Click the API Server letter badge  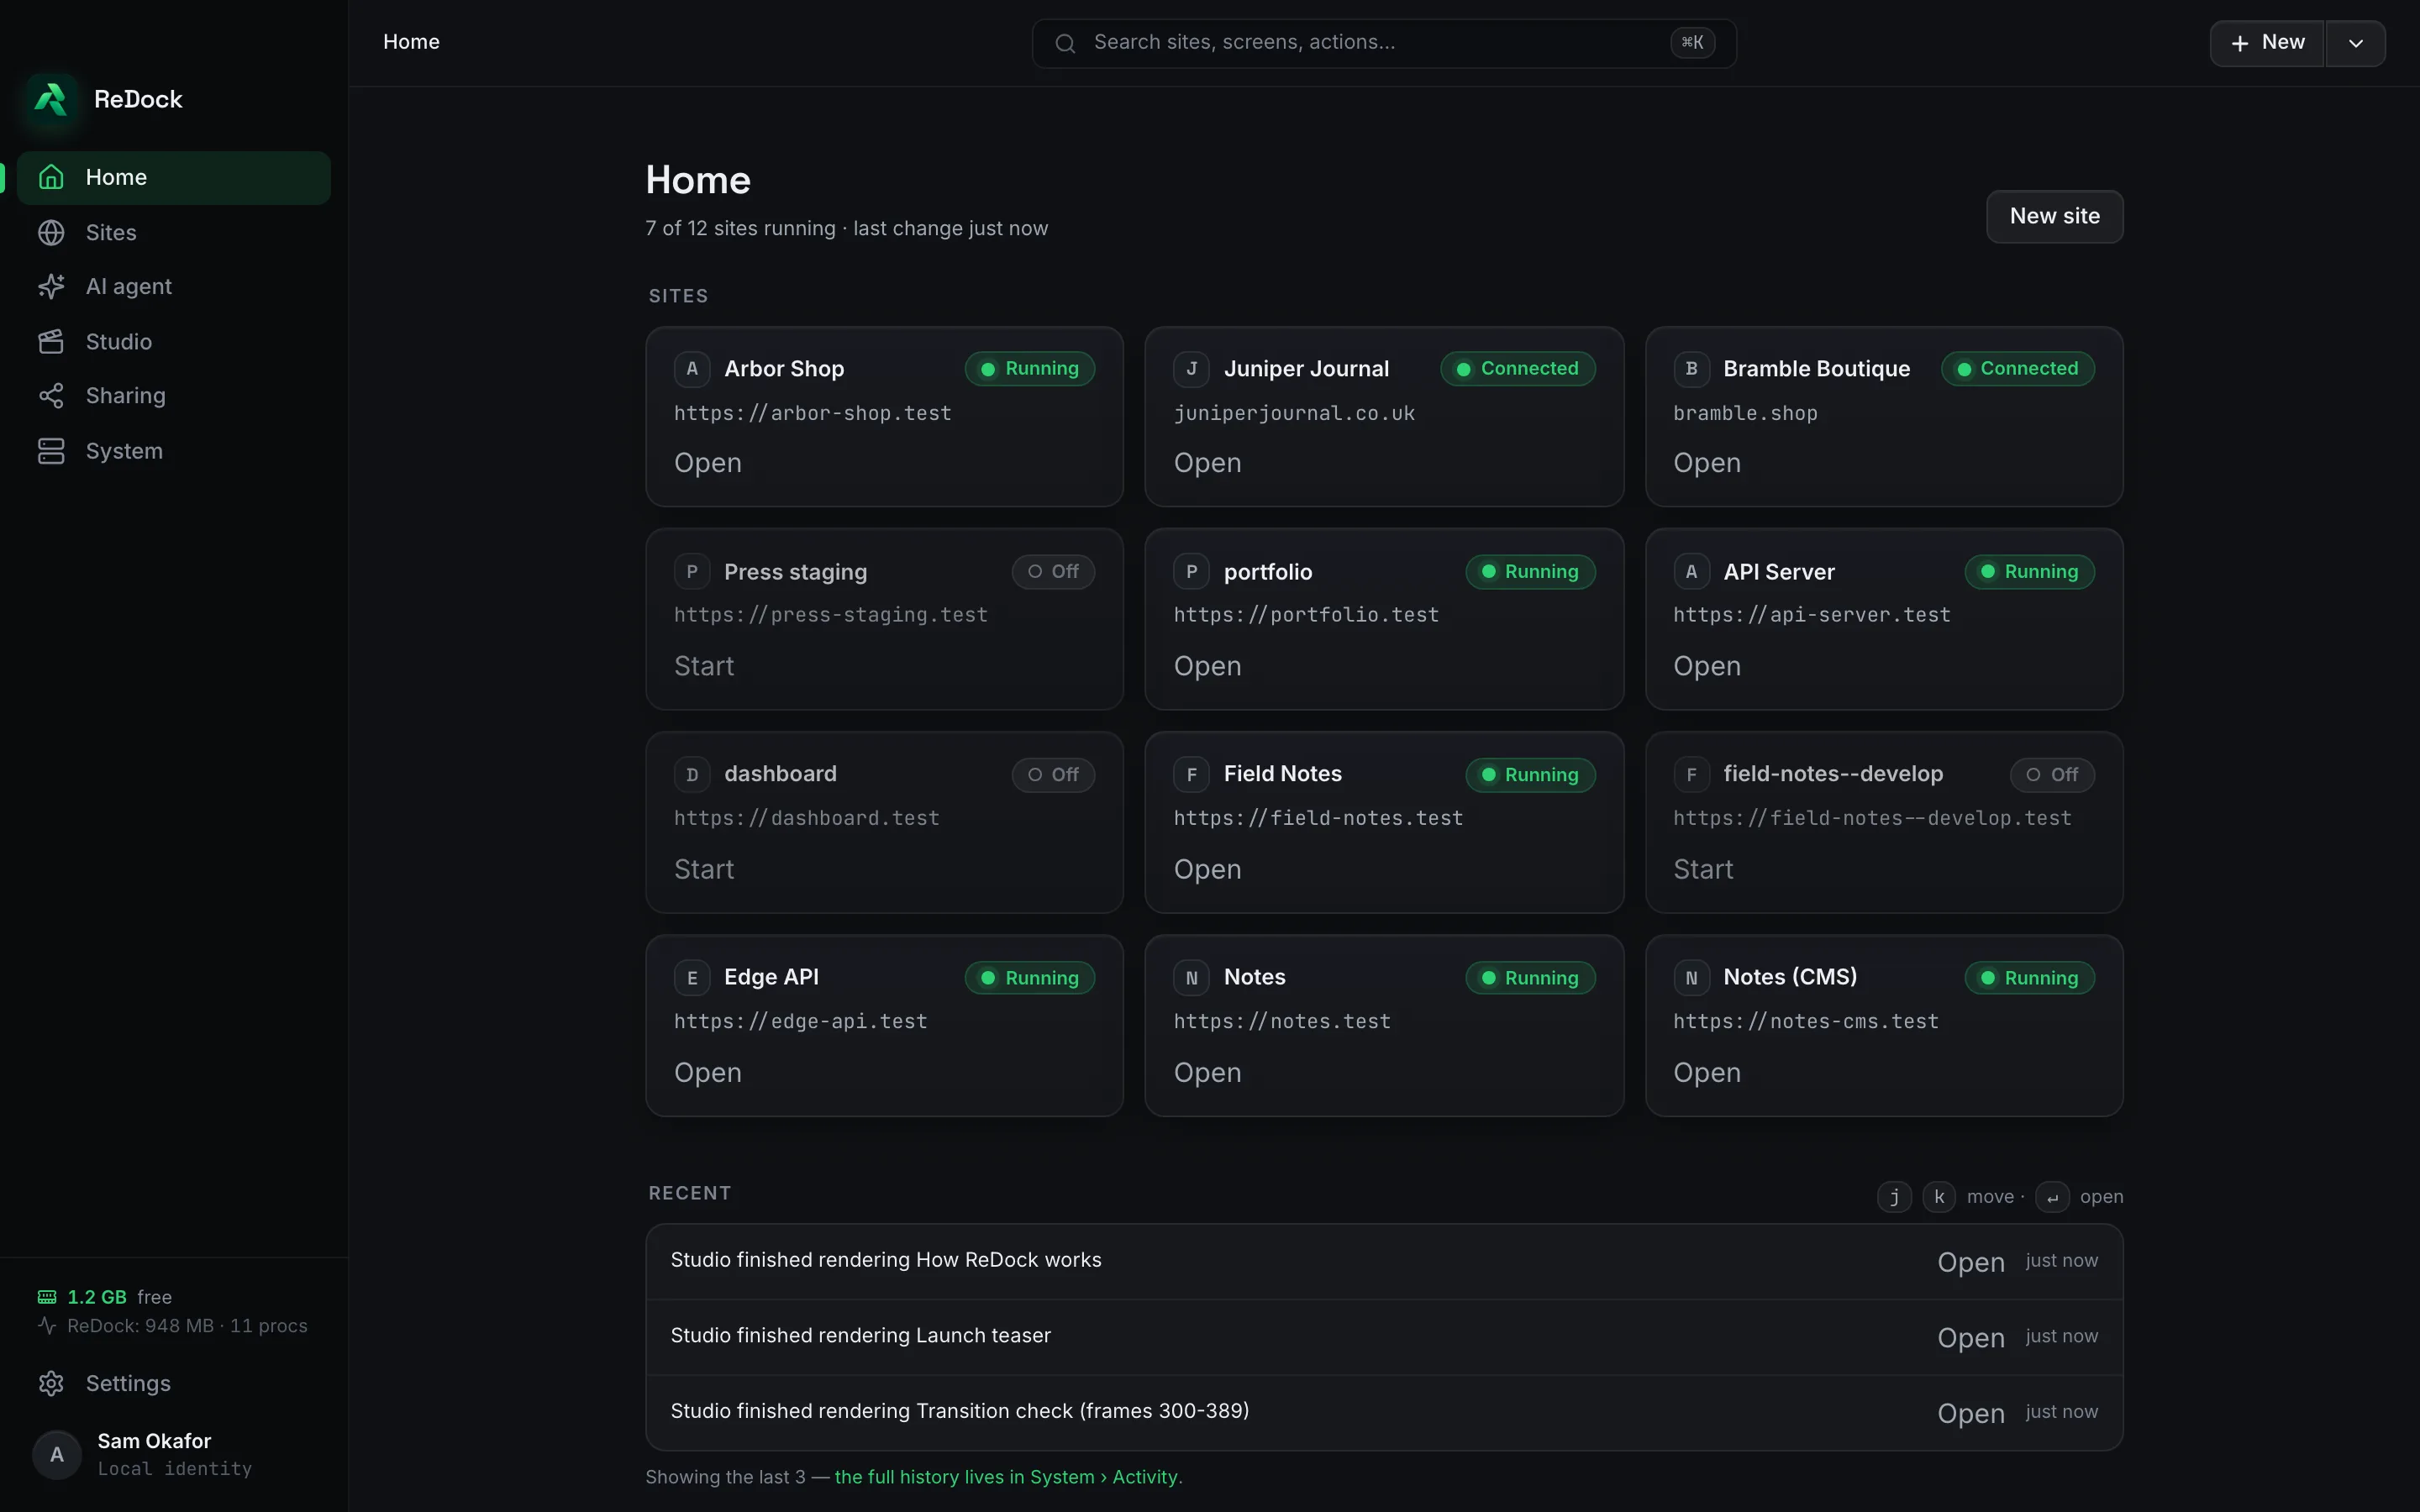coord(1691,572)
